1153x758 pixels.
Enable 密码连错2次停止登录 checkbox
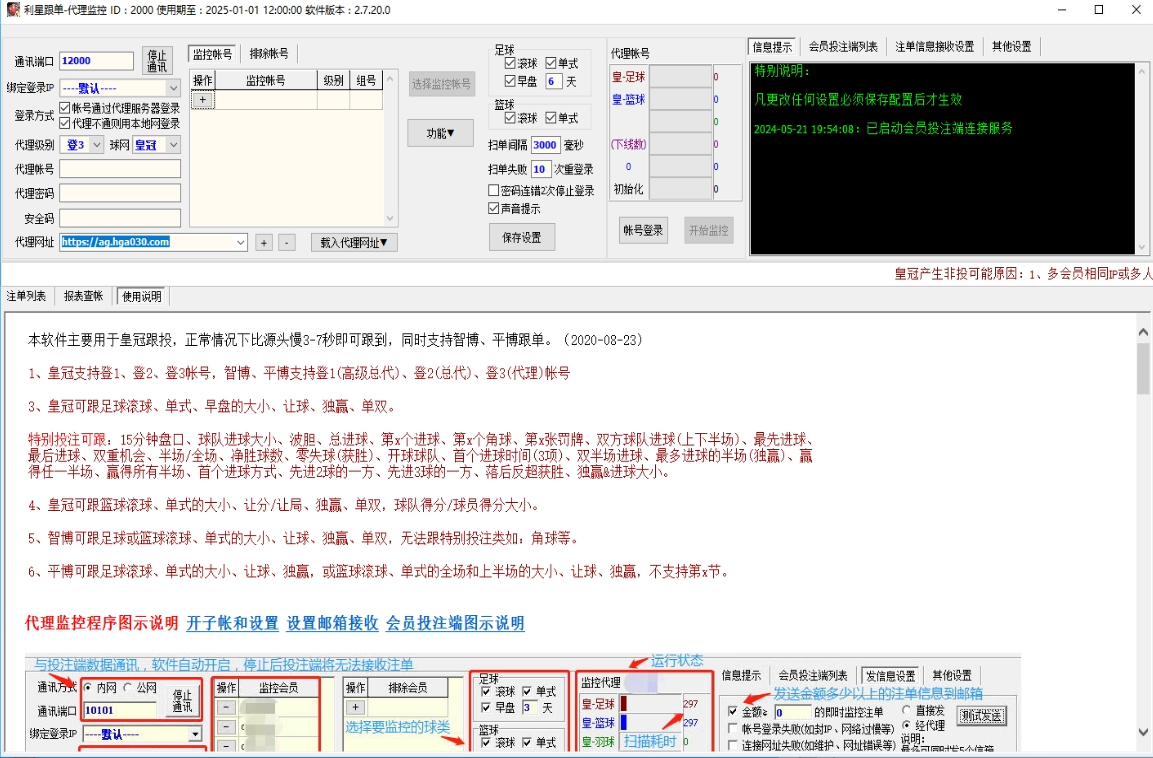point(494,190)
